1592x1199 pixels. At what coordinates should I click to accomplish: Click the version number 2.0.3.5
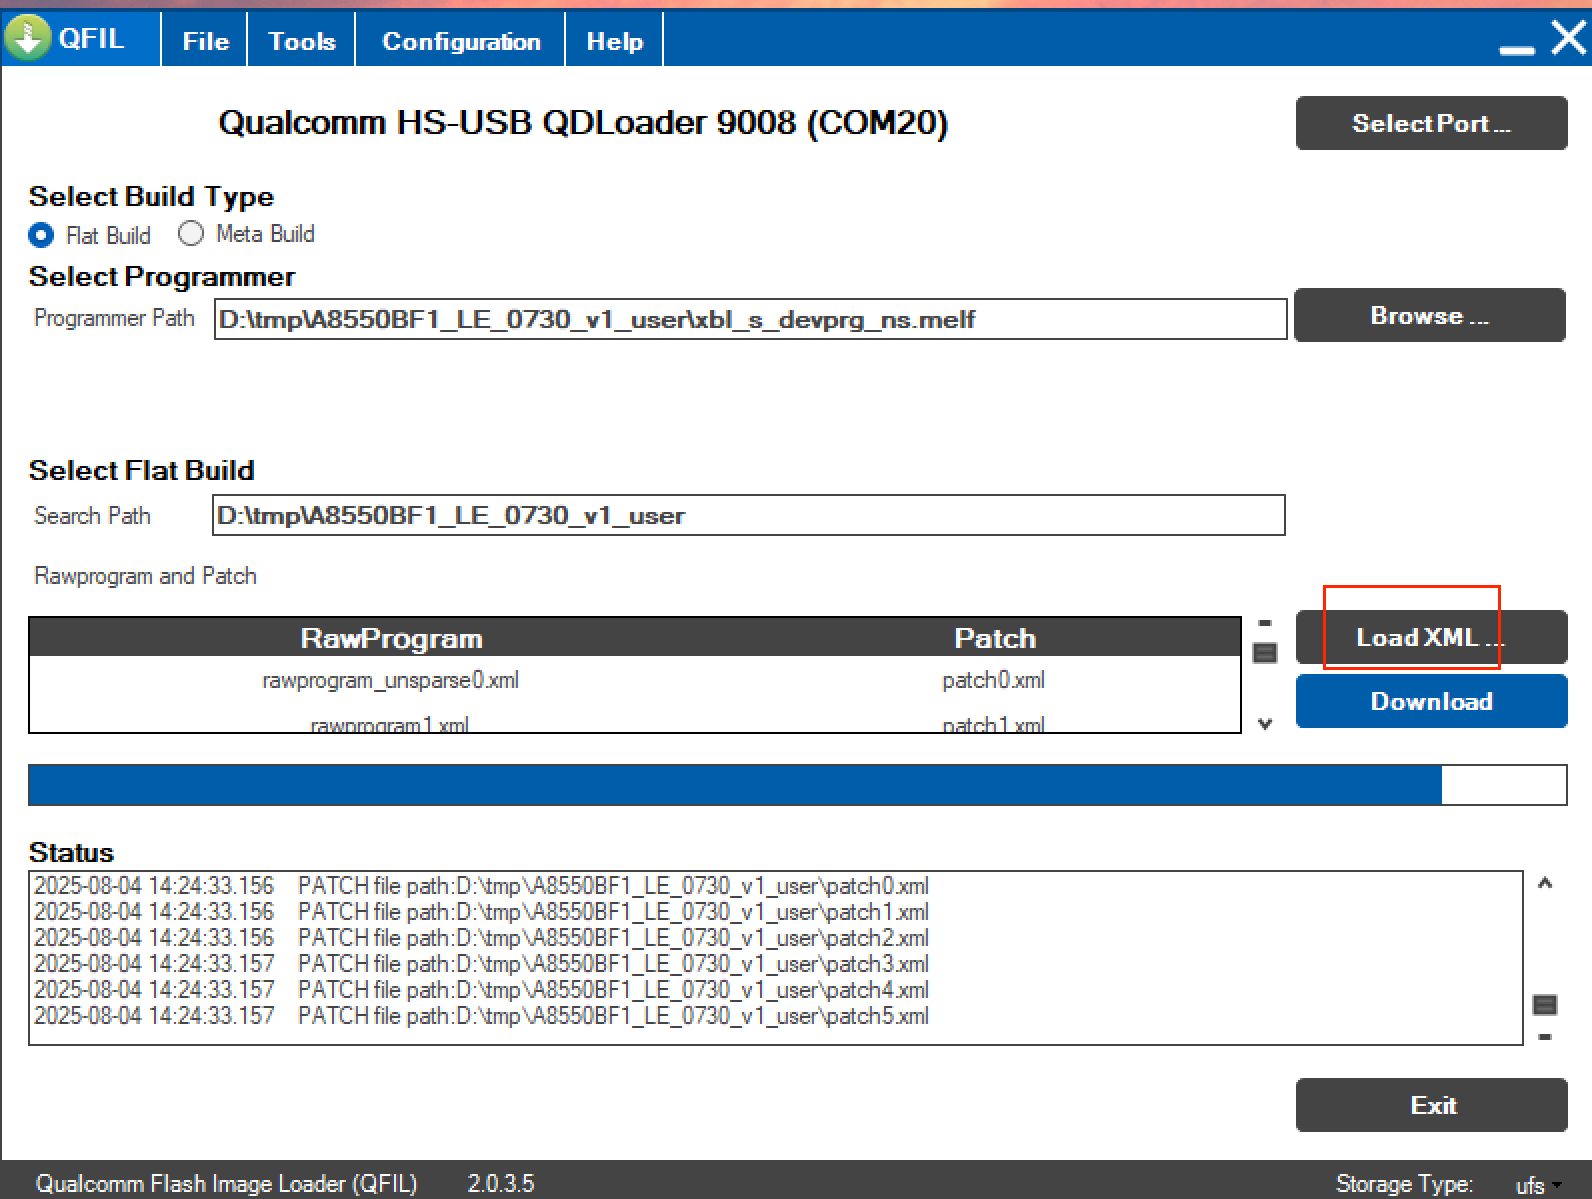(500, 1184)
